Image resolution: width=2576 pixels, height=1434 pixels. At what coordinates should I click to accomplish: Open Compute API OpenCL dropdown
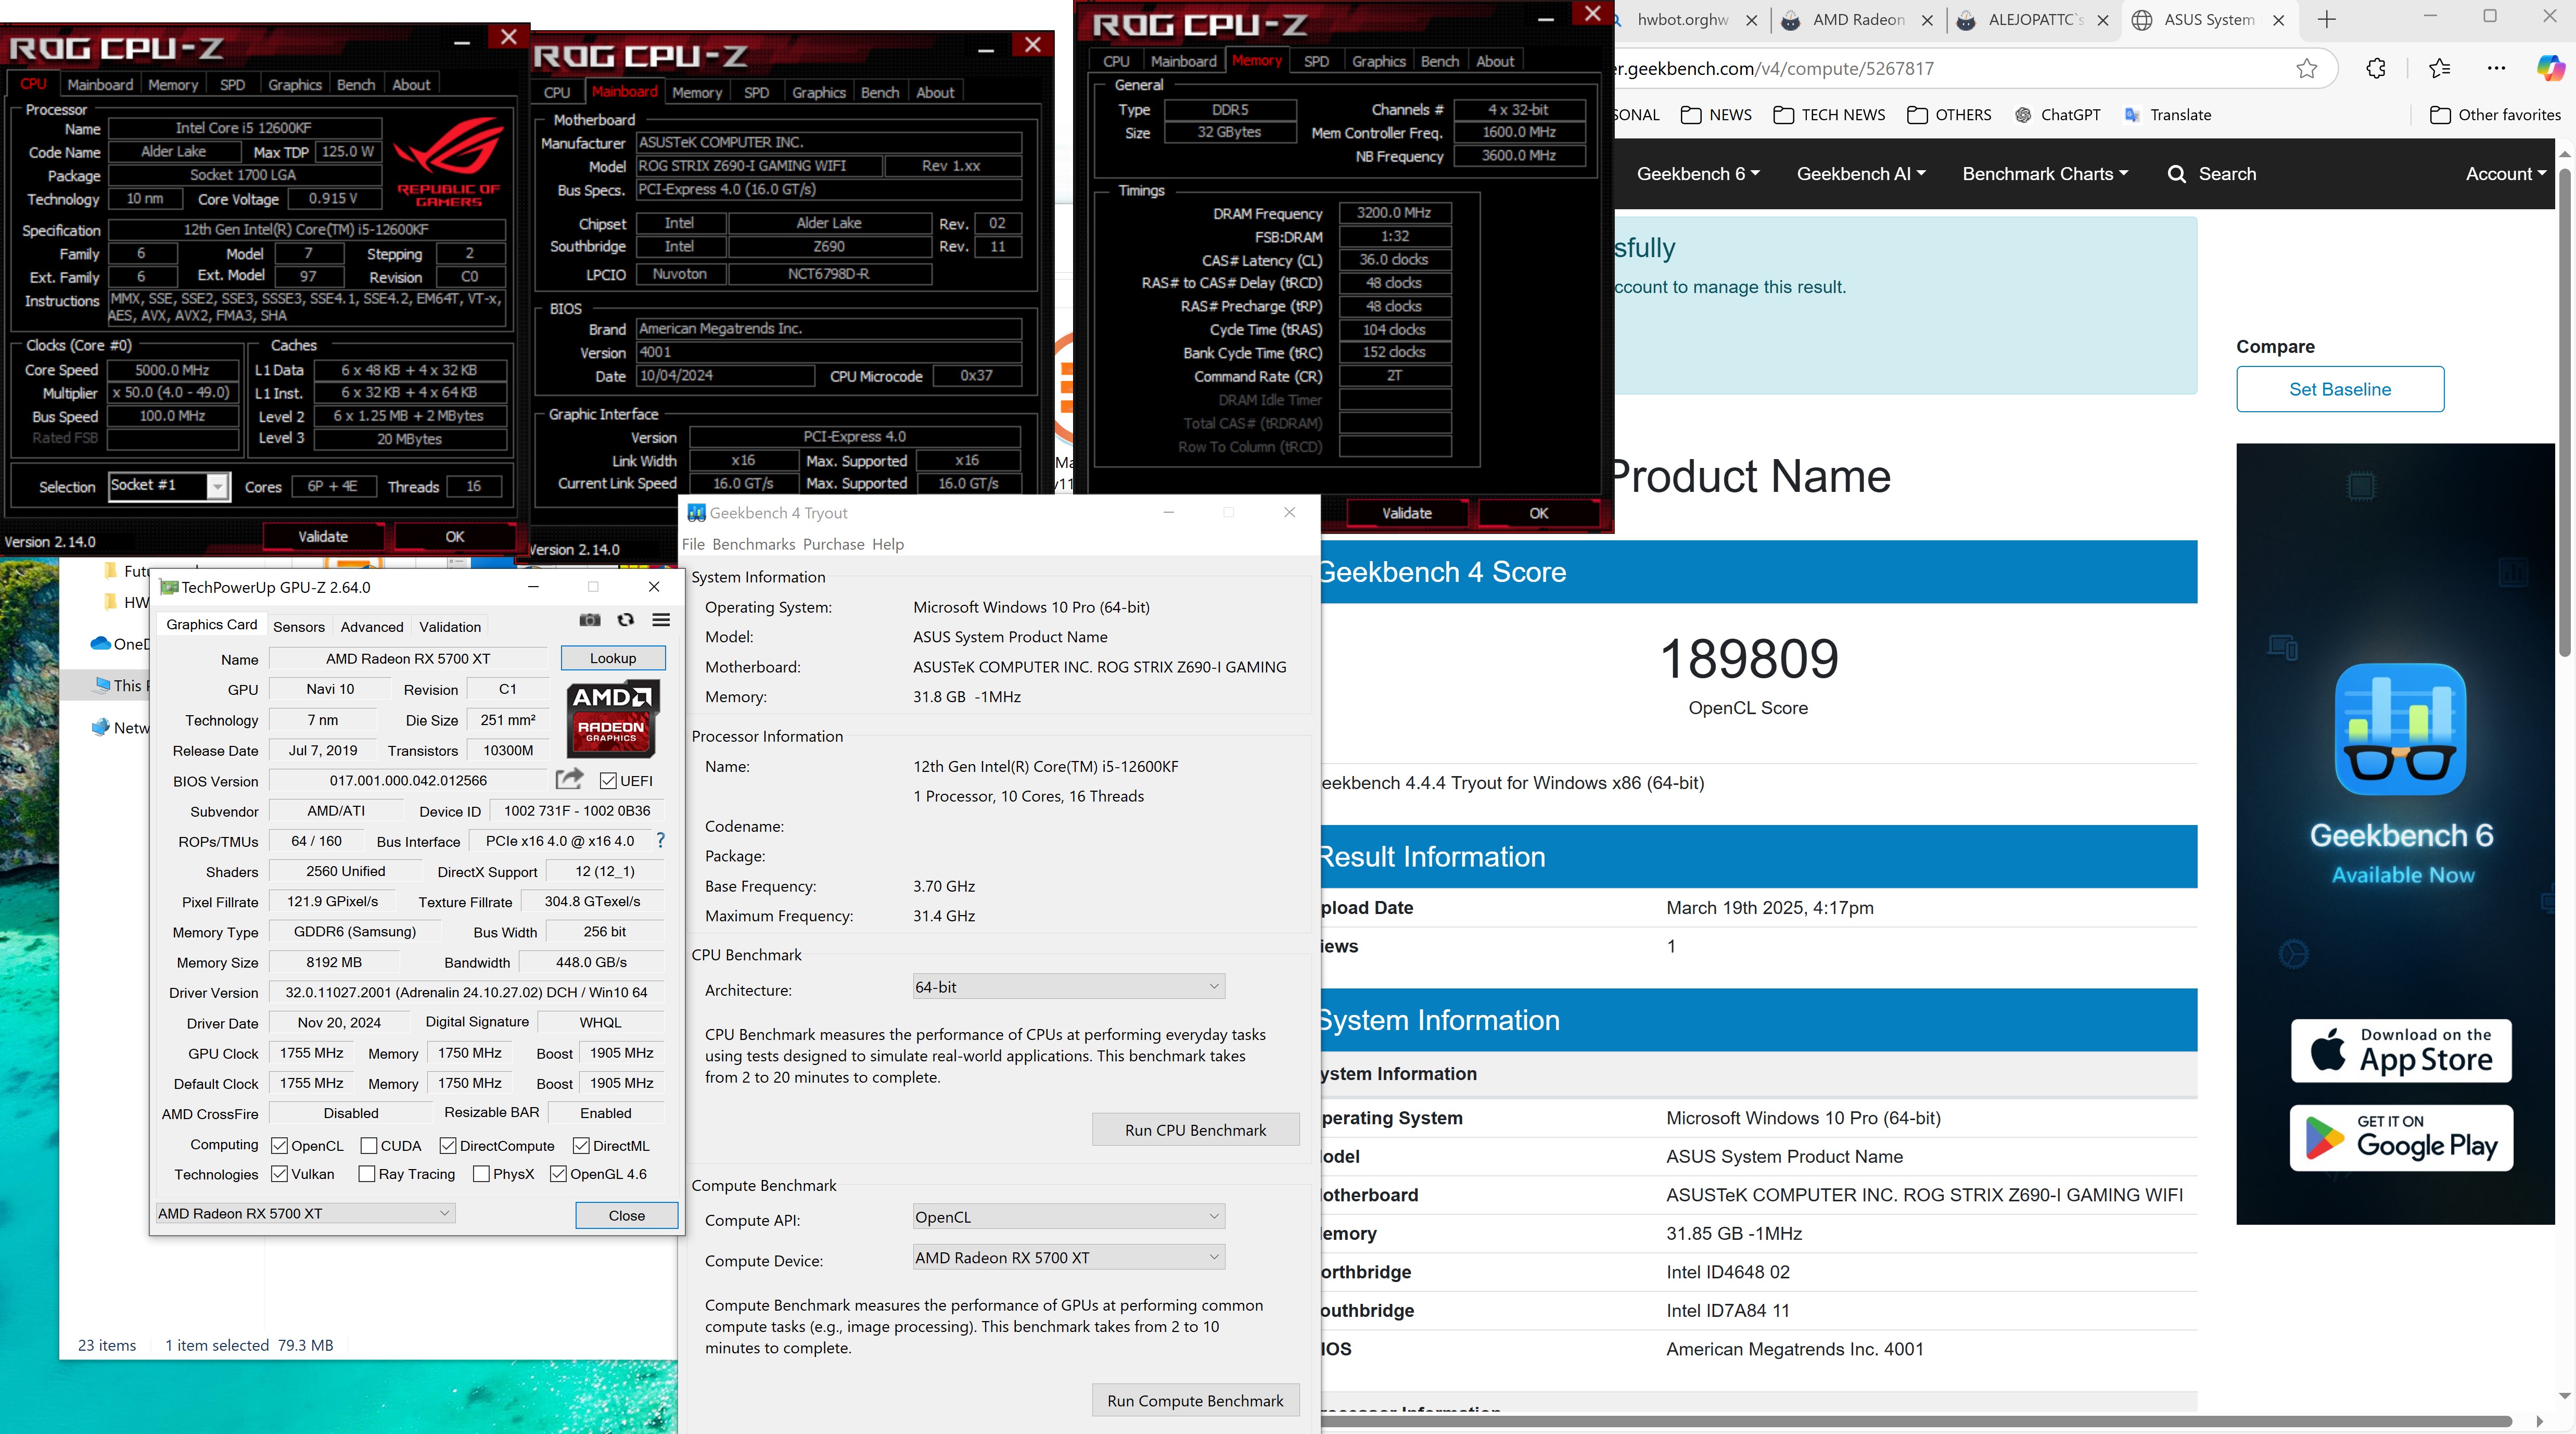coord(1068,1217)
